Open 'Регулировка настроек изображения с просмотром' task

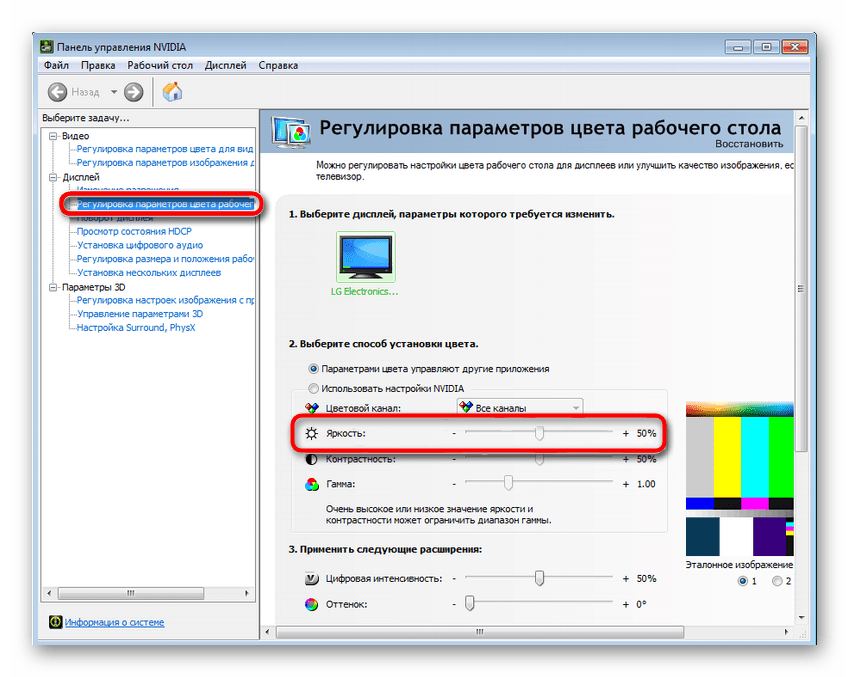point(165,300)
